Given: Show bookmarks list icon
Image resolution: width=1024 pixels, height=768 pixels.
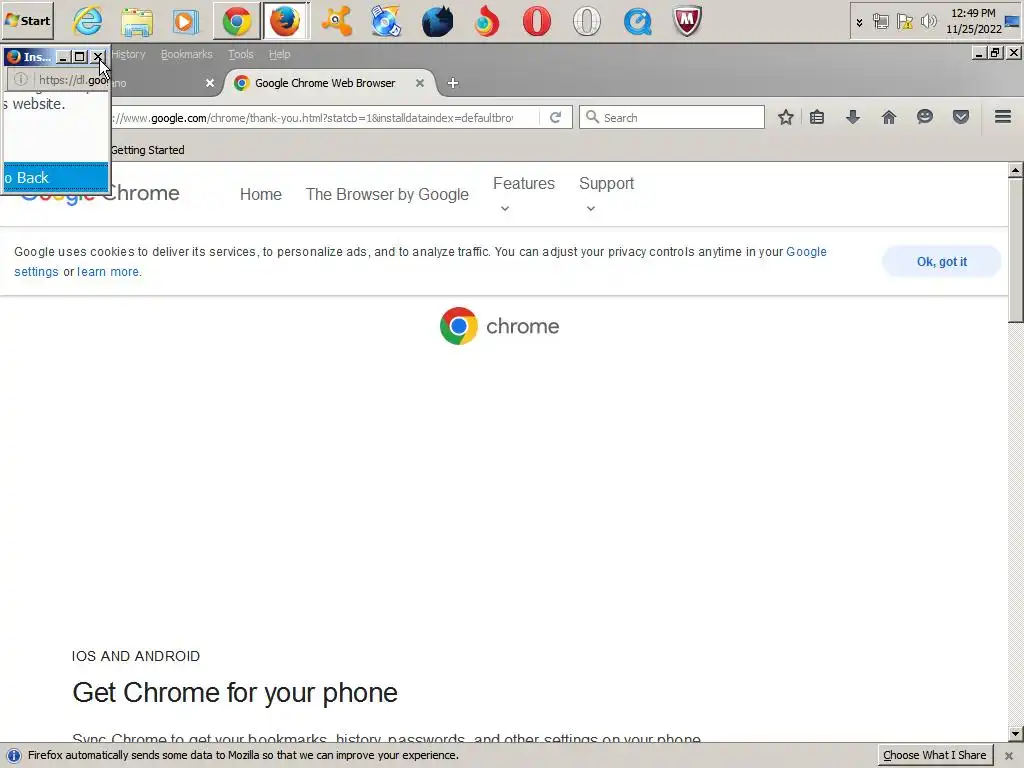Looking at the screenshot, I should [x=817, y=118].
